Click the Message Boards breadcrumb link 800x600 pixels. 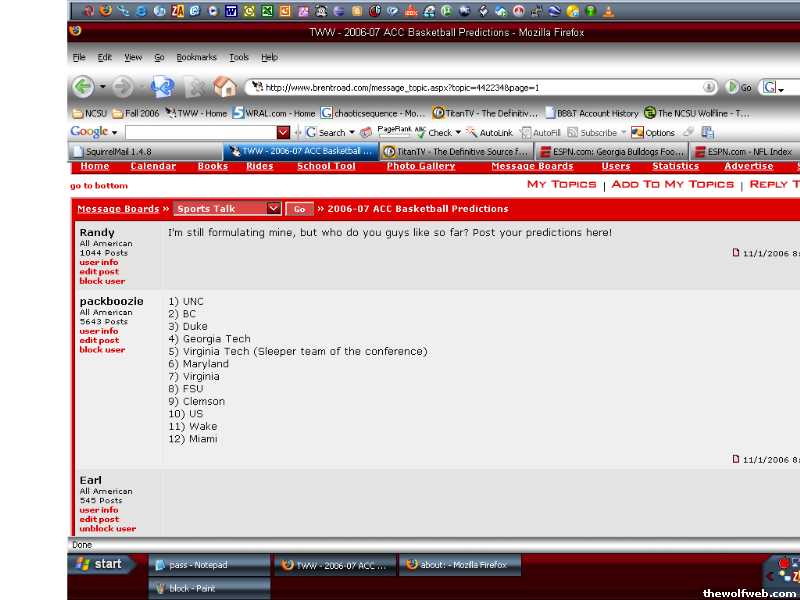118,209
